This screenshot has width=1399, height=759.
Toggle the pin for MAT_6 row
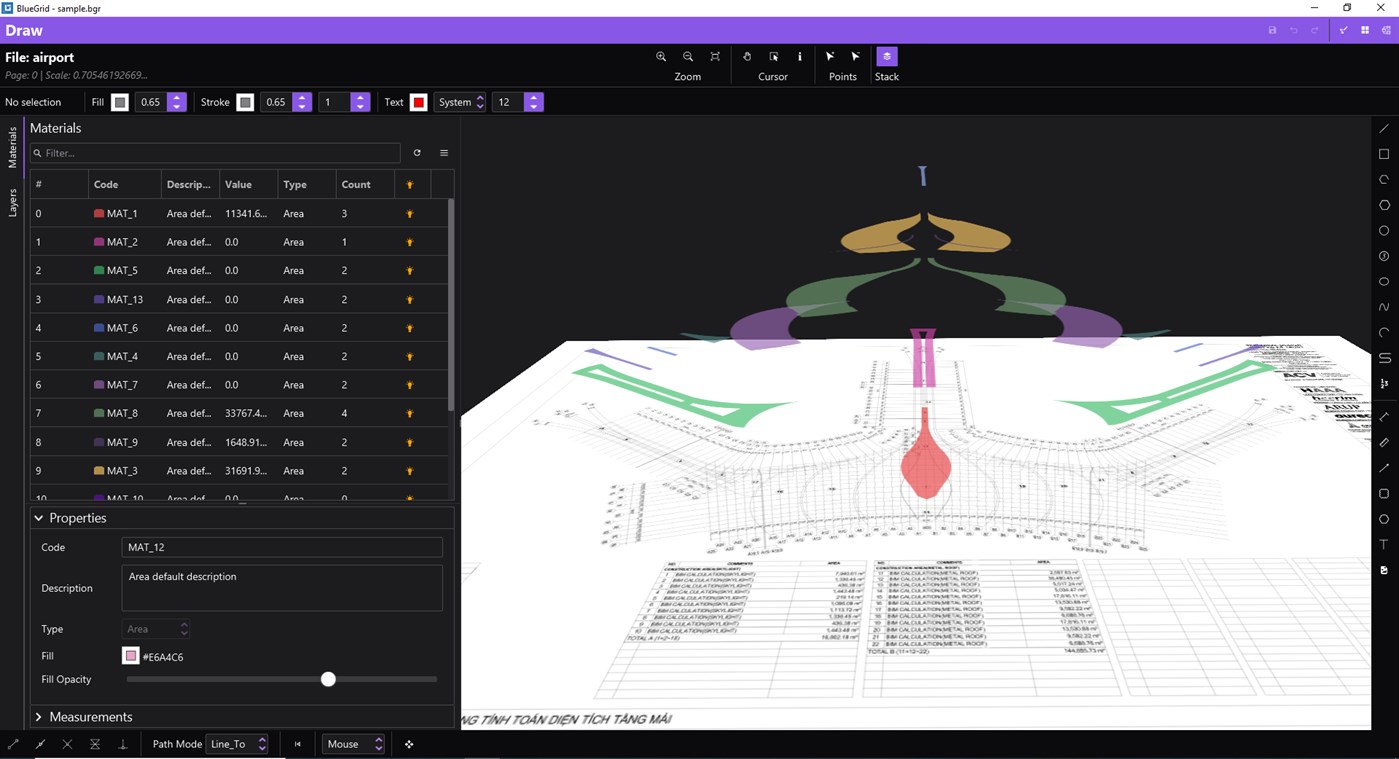coord(410,328)
